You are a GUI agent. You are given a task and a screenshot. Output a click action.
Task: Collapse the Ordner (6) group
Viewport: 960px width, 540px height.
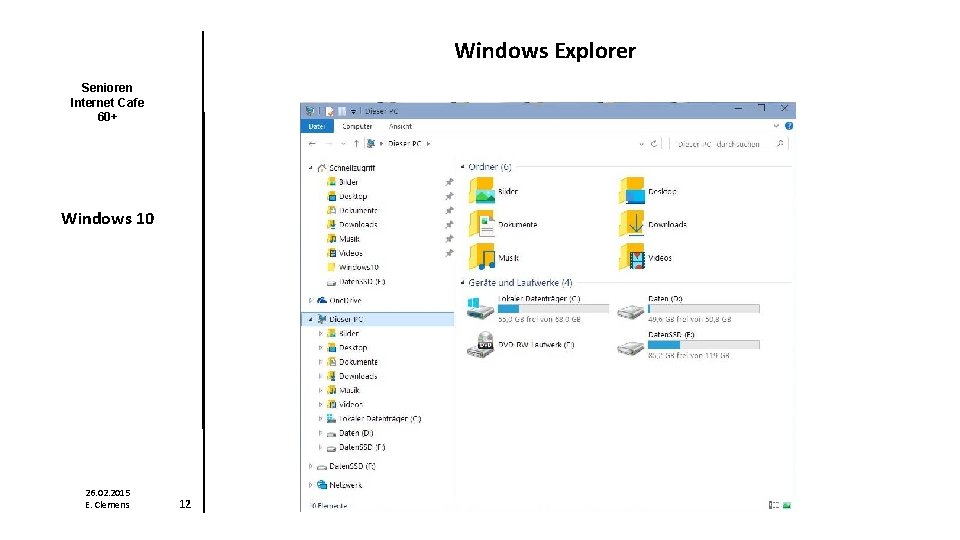click(462, 167)
